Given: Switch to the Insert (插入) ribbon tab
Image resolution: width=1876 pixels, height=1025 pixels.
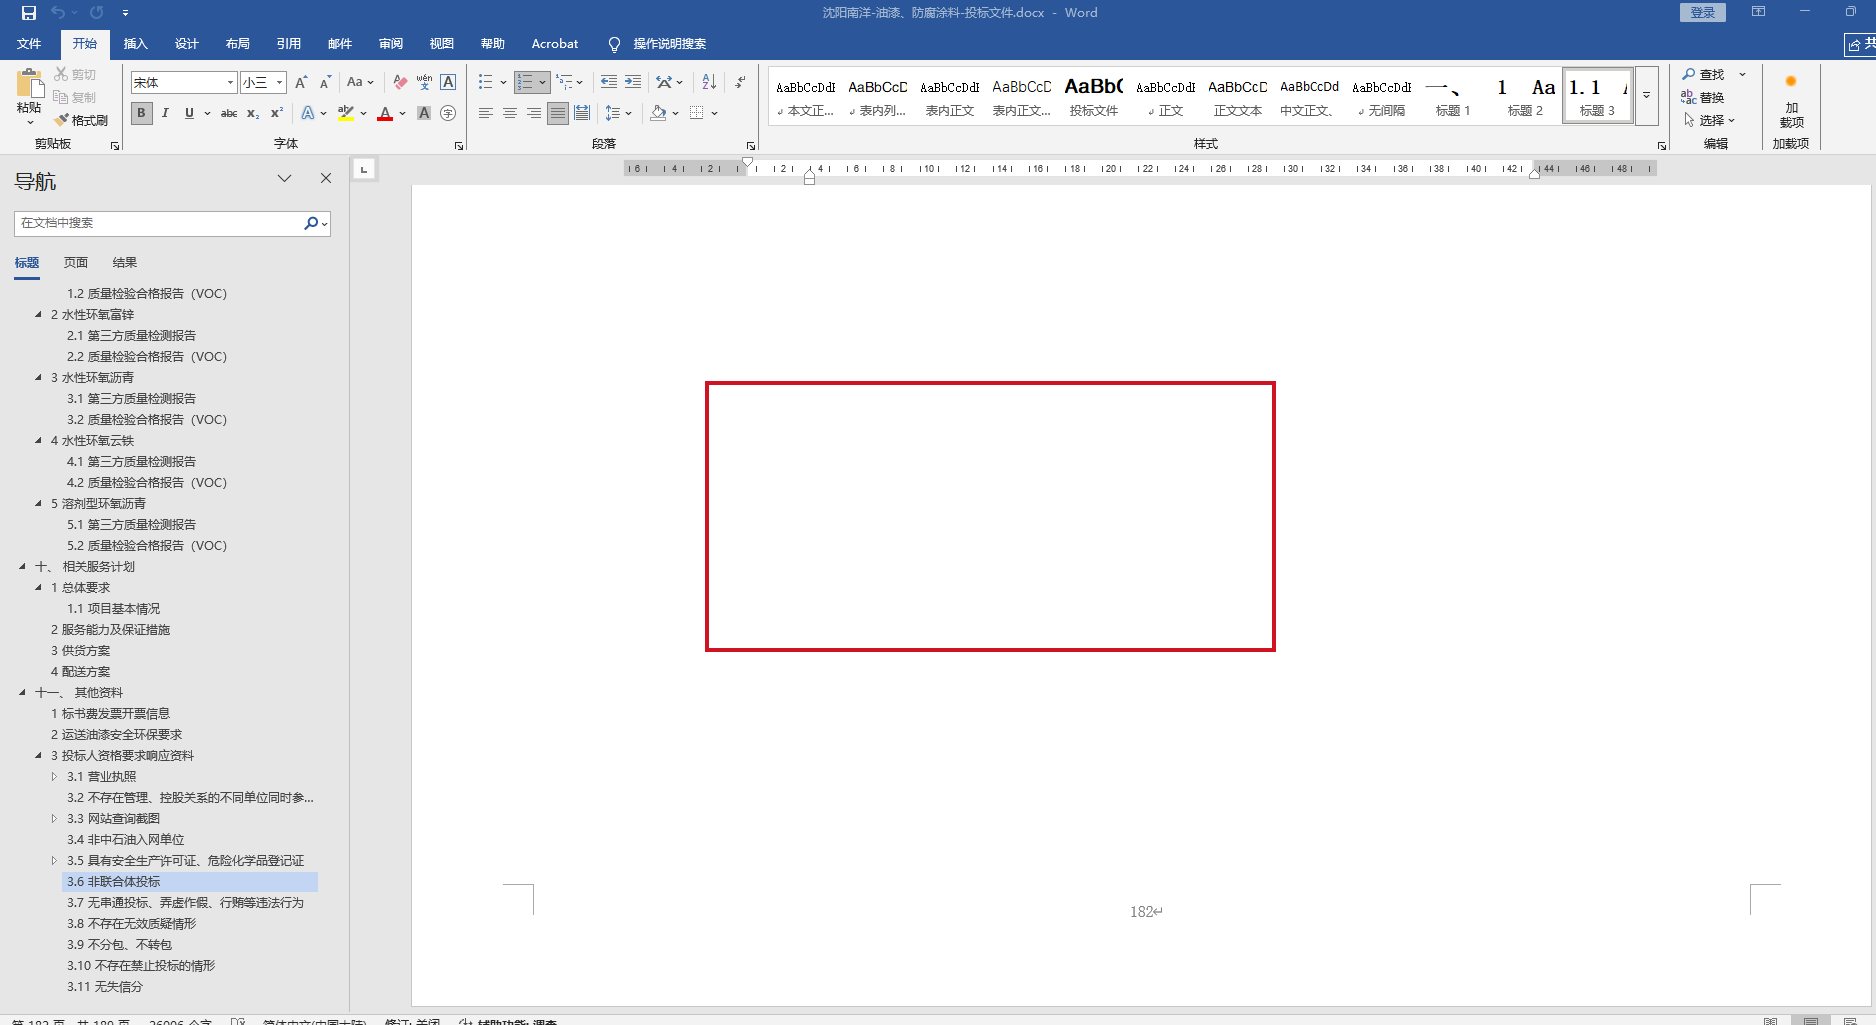Looking at the screenshot, I should [135, 44].
